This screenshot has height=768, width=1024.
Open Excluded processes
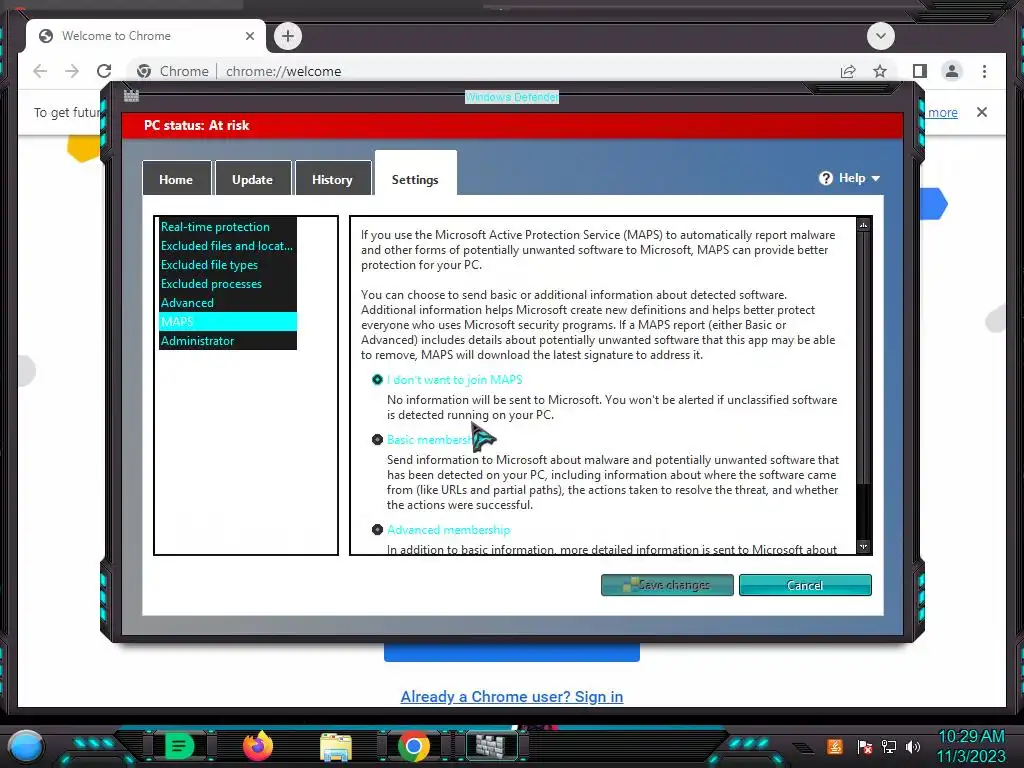[228, 283]
